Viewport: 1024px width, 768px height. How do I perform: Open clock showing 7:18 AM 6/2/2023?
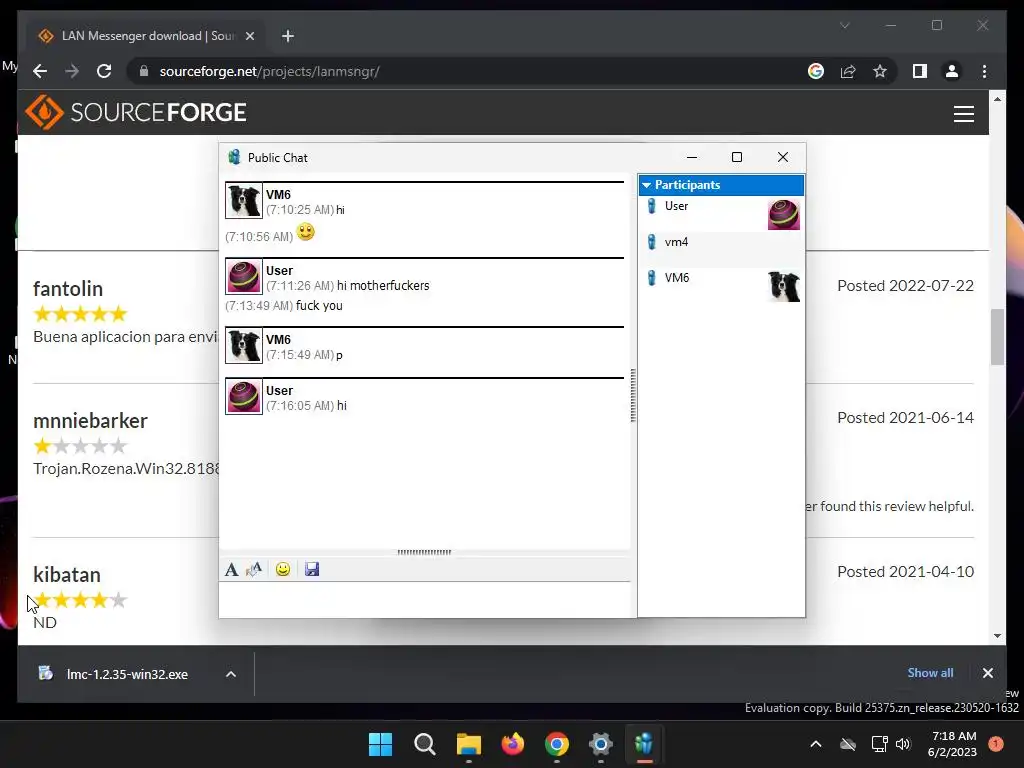click(952, 744)
